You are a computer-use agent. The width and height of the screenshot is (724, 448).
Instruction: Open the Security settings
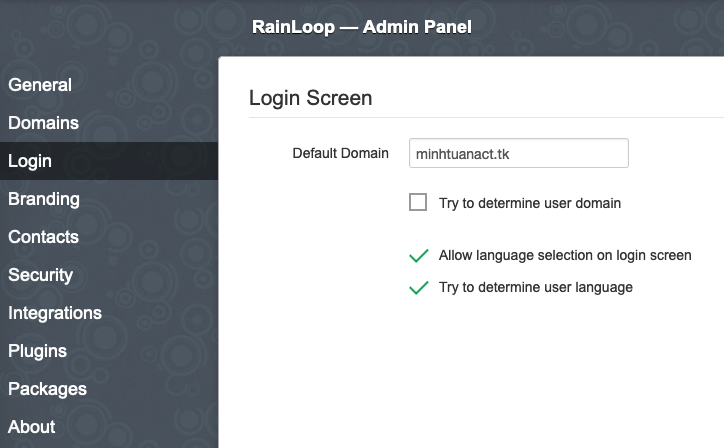click(40, 275)
